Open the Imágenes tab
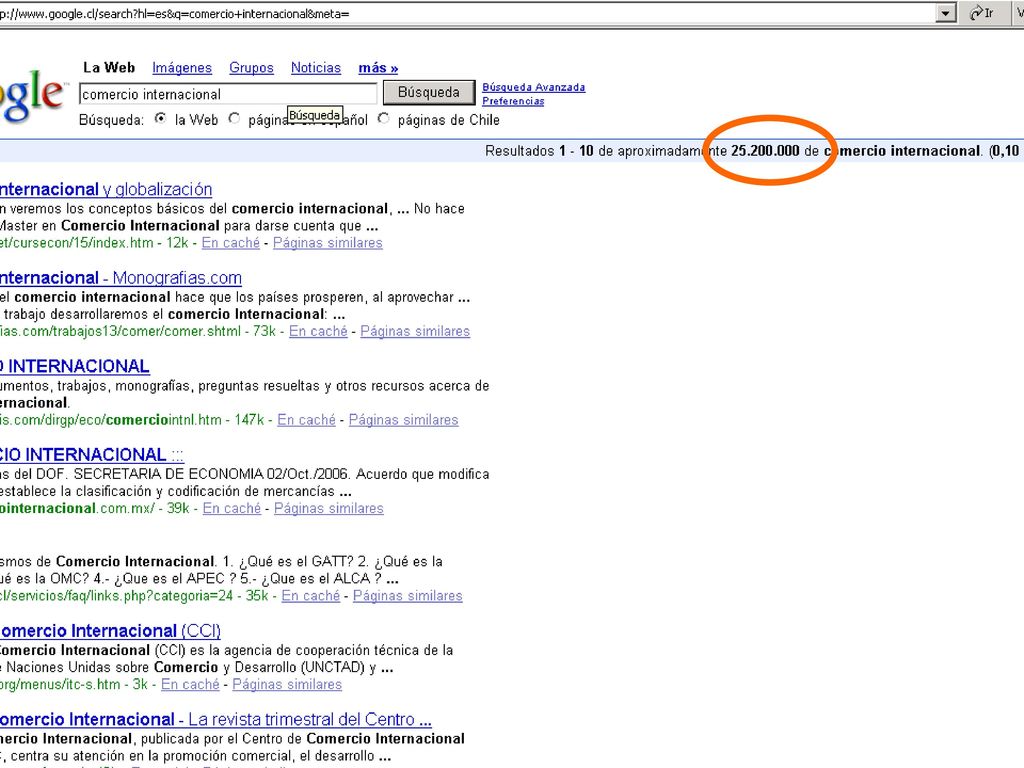 pyautogui.click(x=182, y=68)
